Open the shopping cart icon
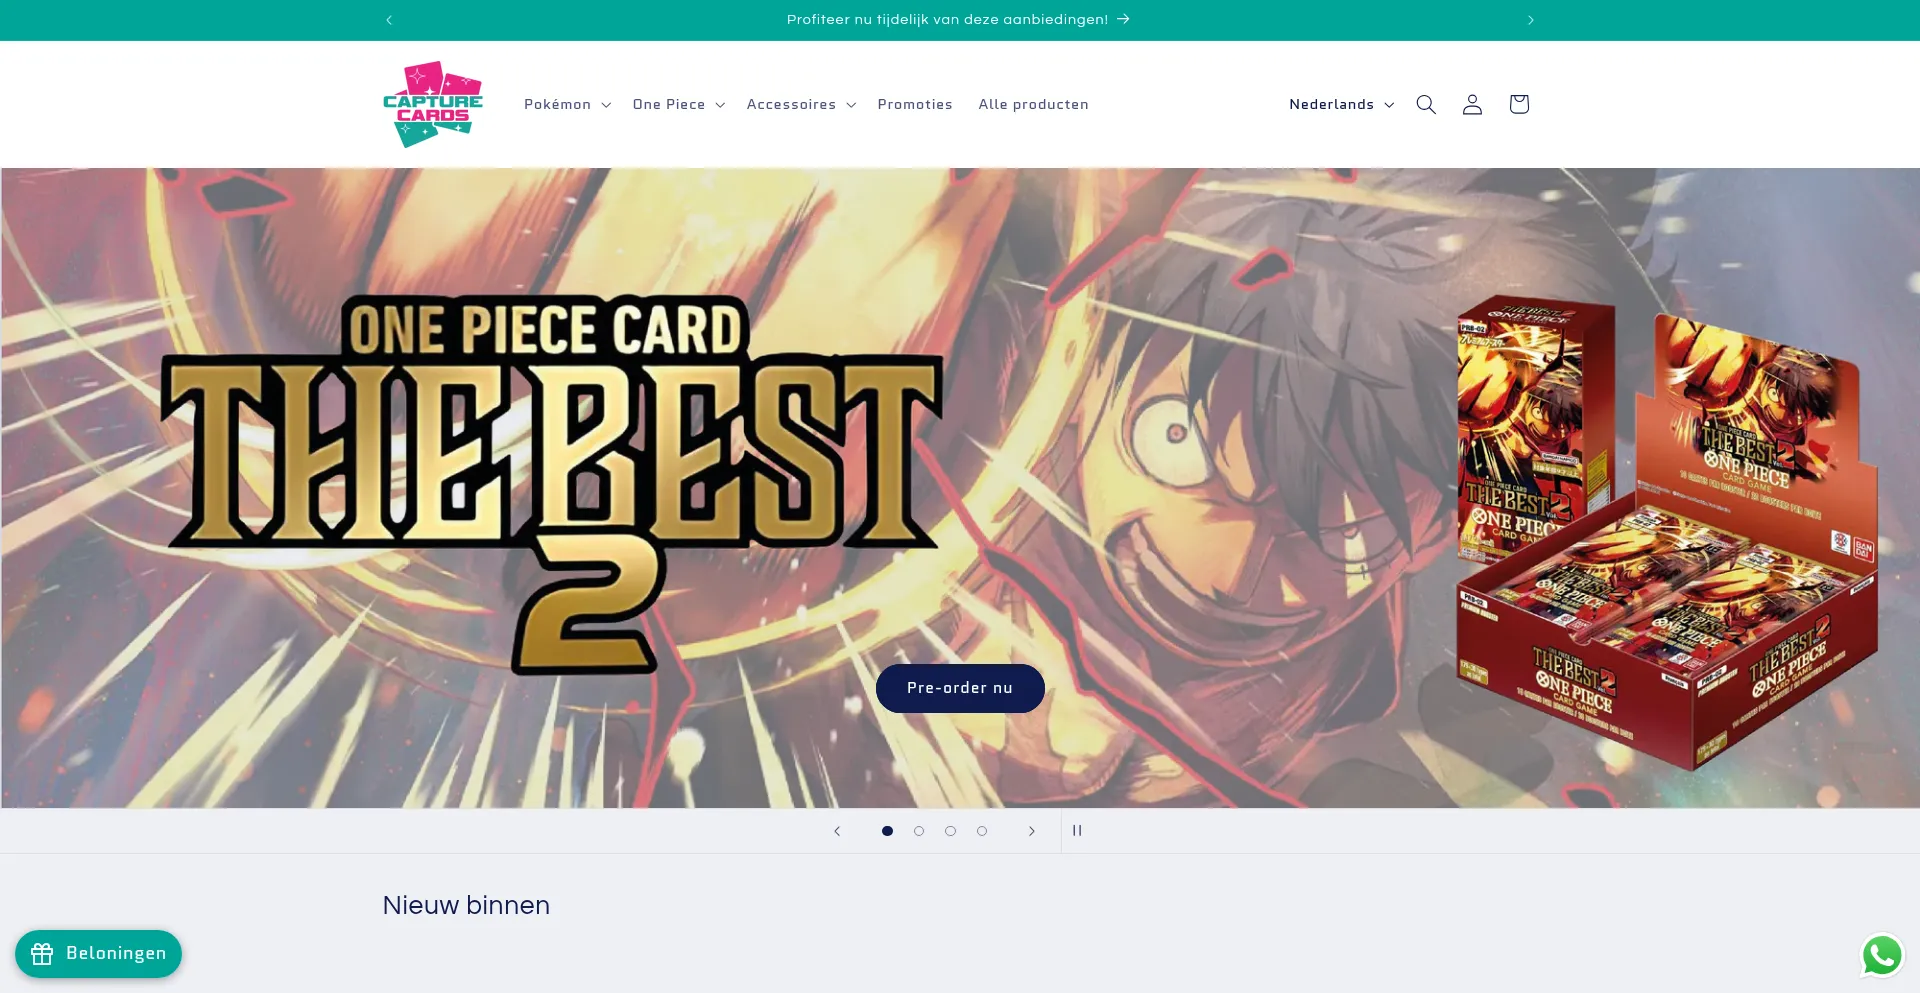This screenshot has height=993, width=1920. 1519,104
